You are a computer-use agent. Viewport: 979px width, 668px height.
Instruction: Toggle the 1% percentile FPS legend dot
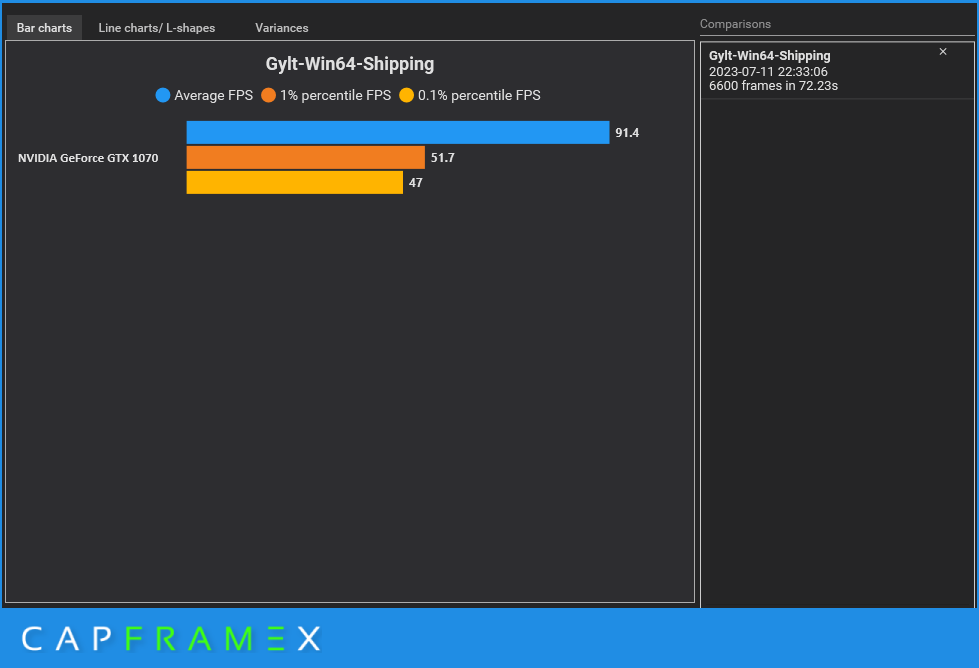tap(268, 95)
